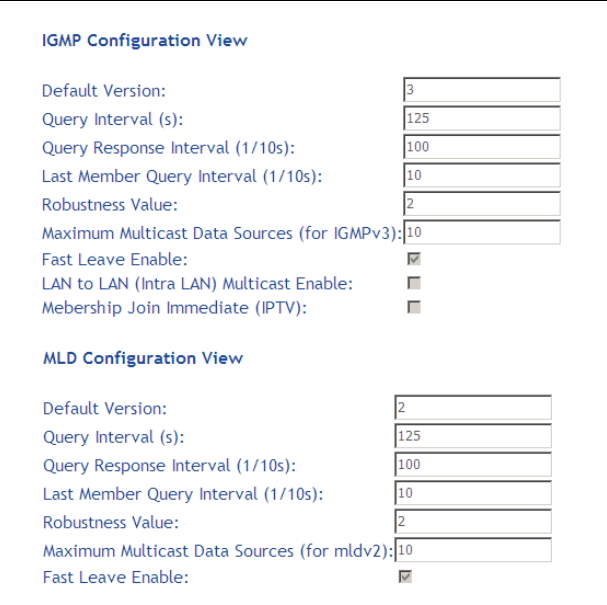The height and width of the screenshot is (605, 607).
Task: Enable LAN to LAN Multicast checkbox
Action: 414,284
